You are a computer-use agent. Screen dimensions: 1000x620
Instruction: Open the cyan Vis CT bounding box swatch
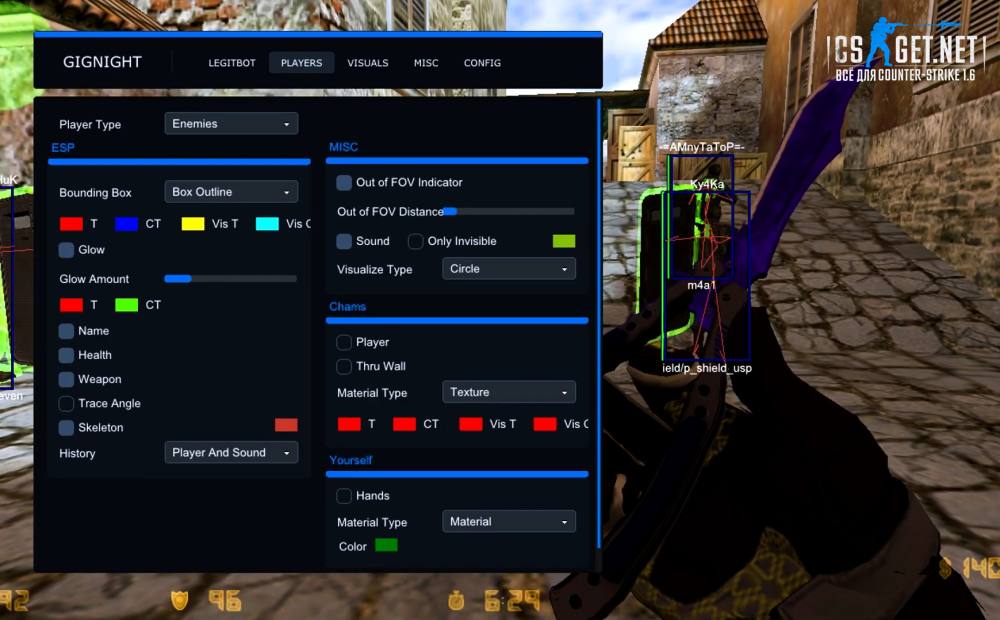[x=267, y=224]
